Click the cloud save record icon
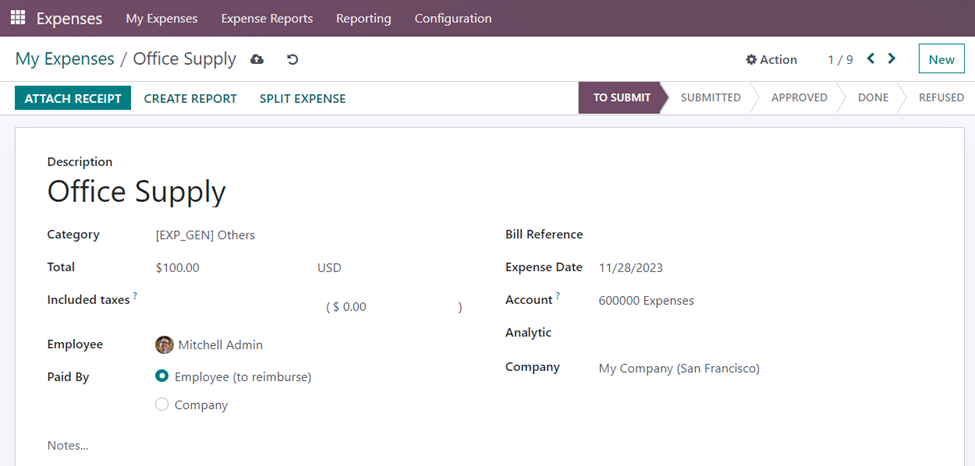 (257, 60)
